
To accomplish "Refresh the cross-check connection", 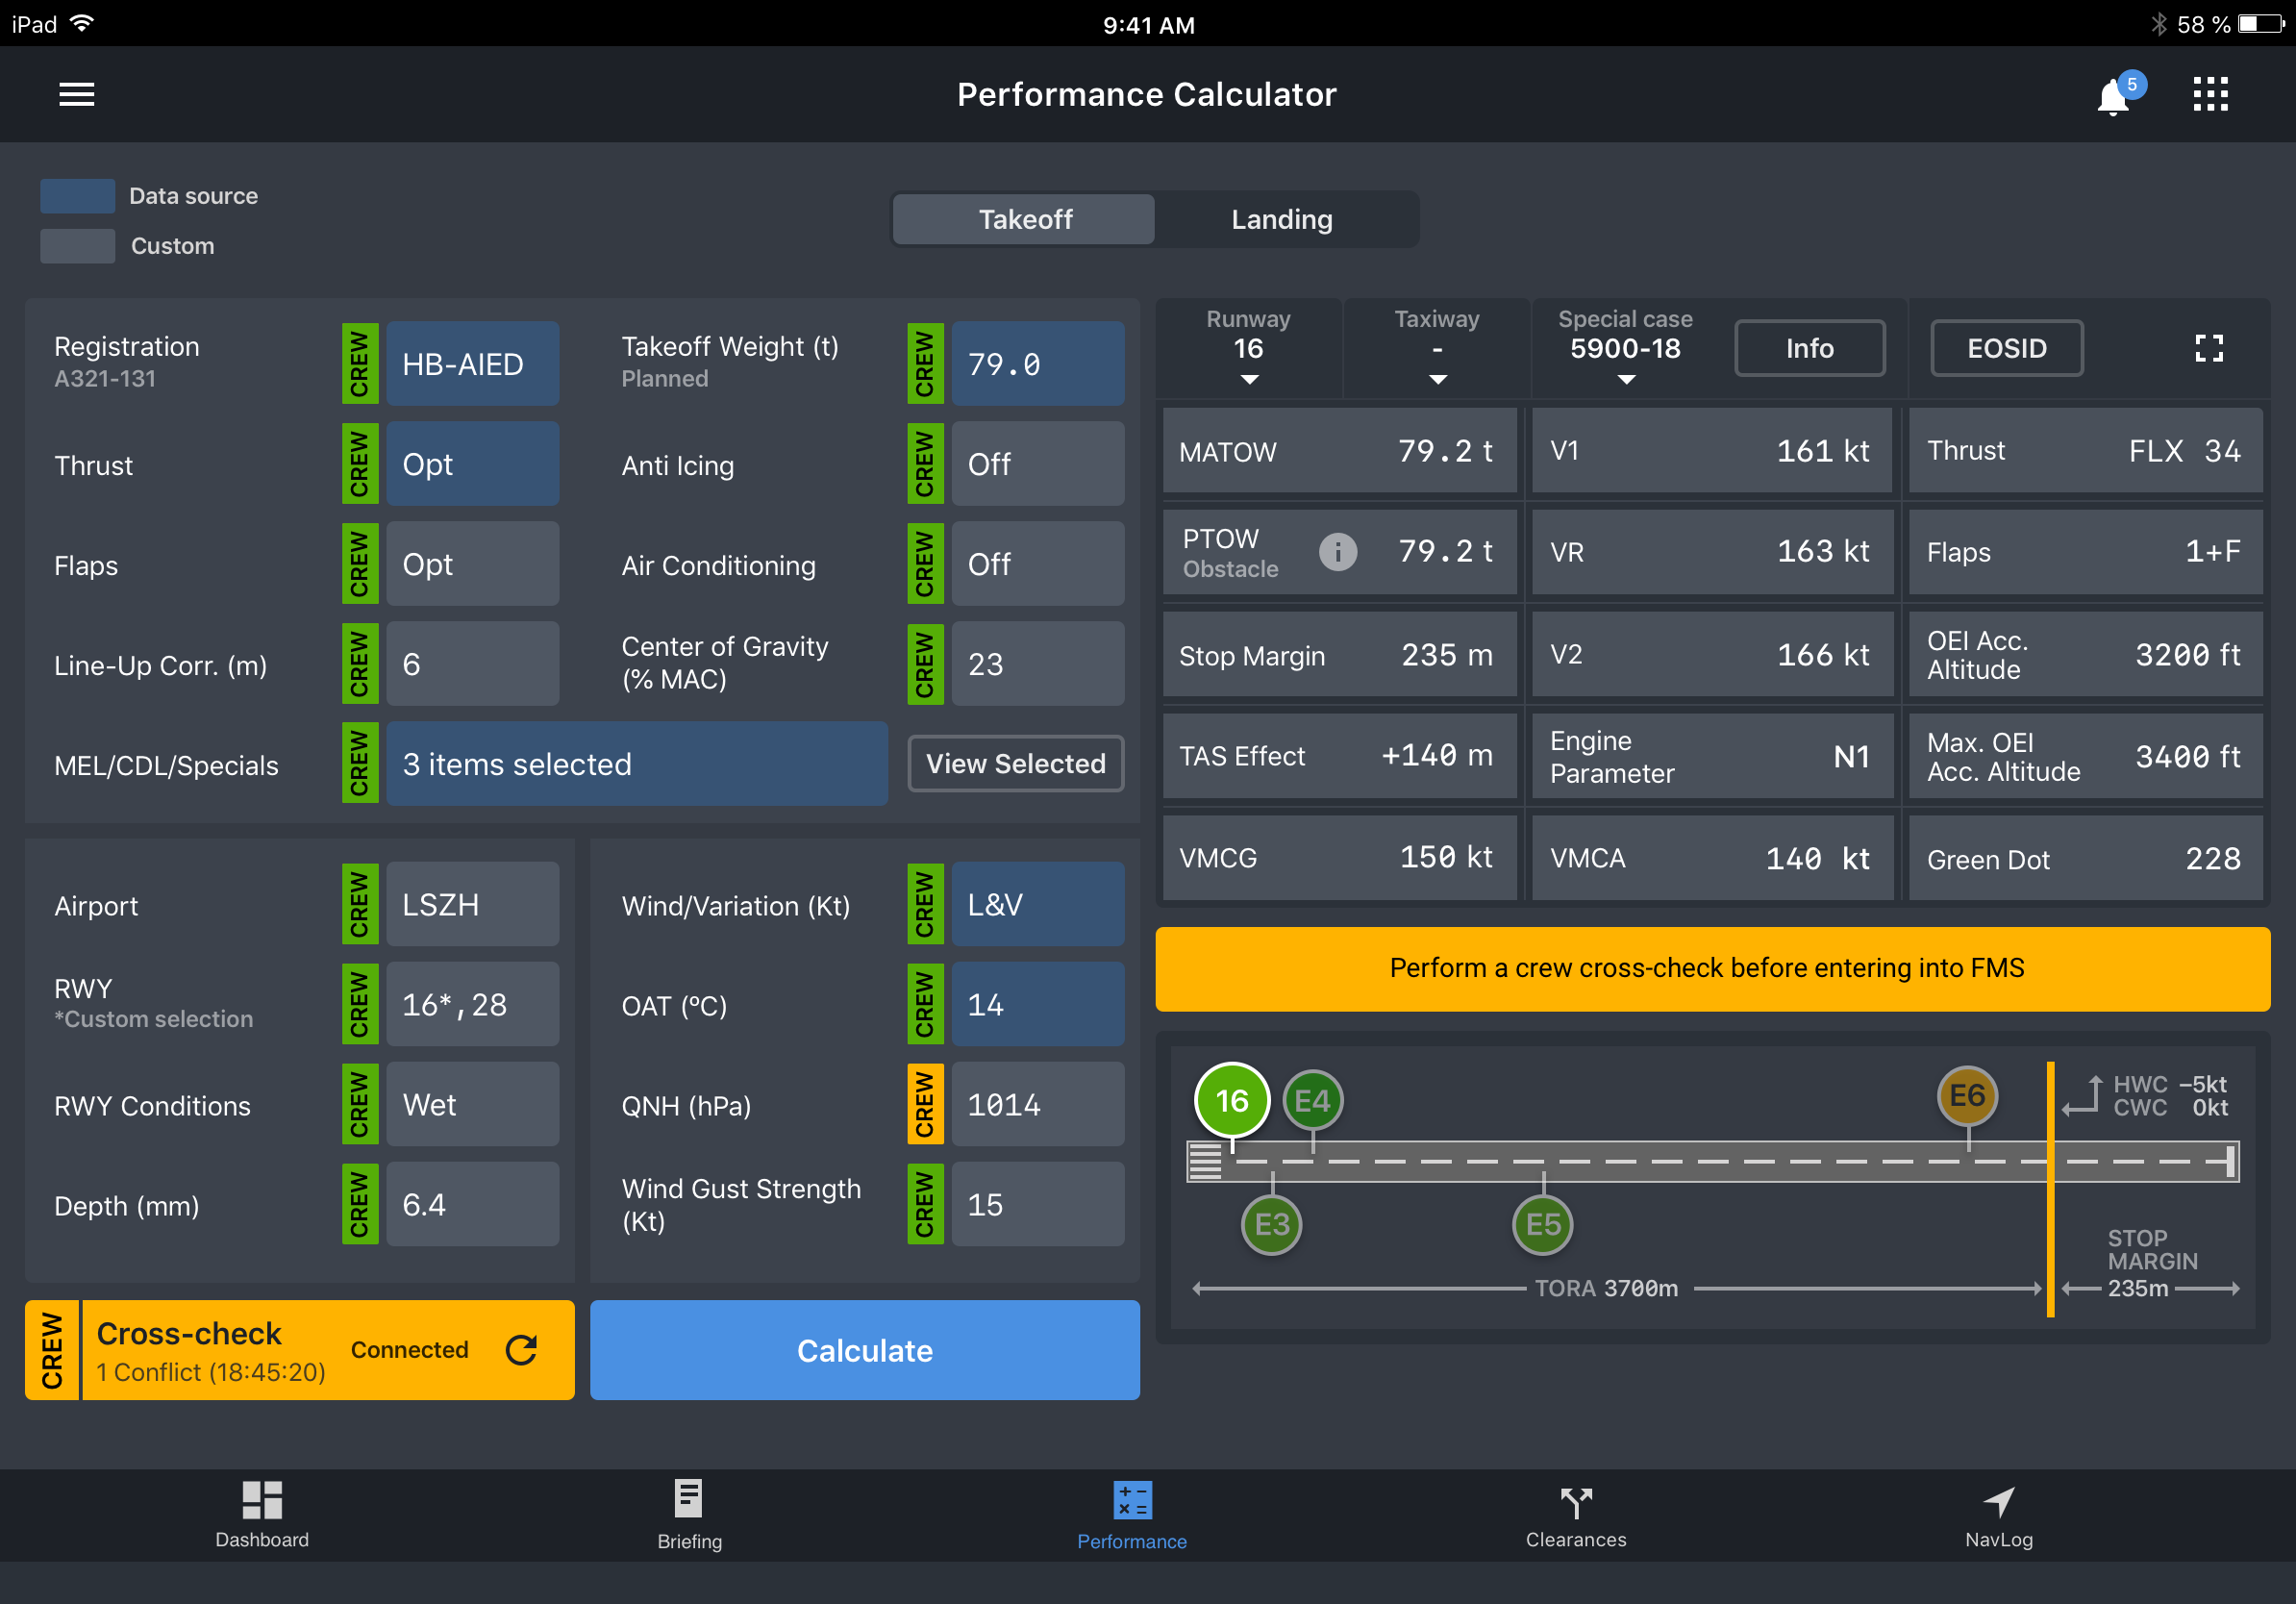I will click(x=521, y=1350).
